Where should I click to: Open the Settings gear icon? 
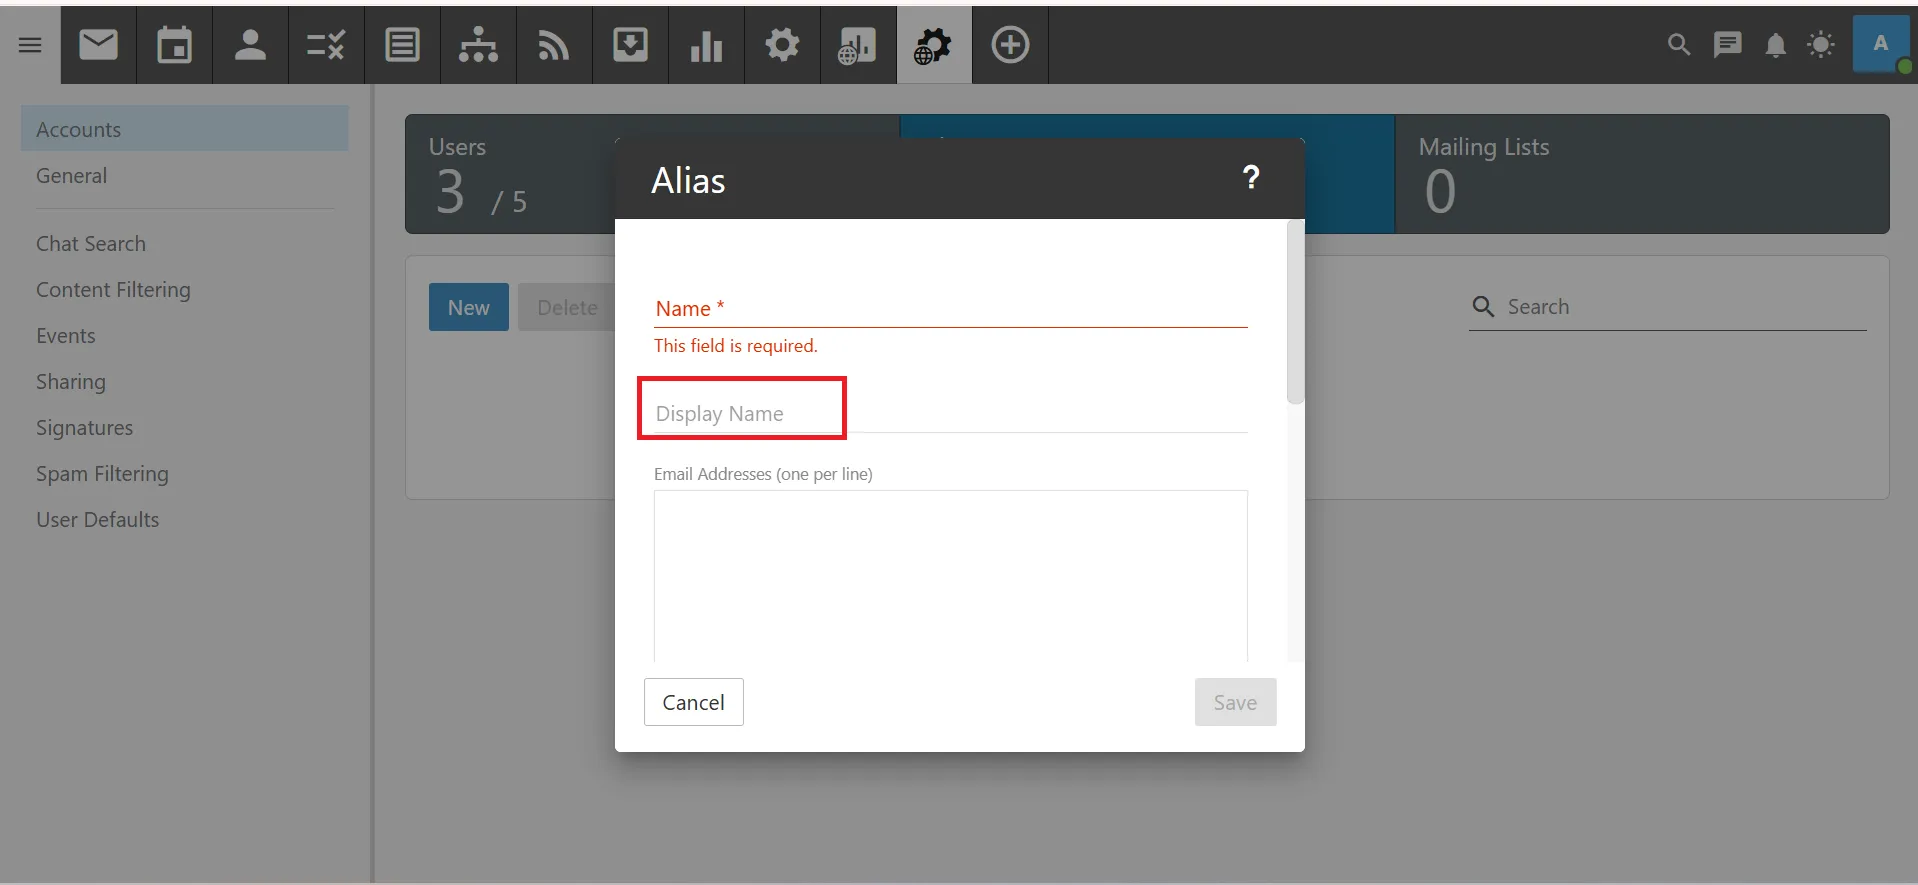[x=782, y=45]
